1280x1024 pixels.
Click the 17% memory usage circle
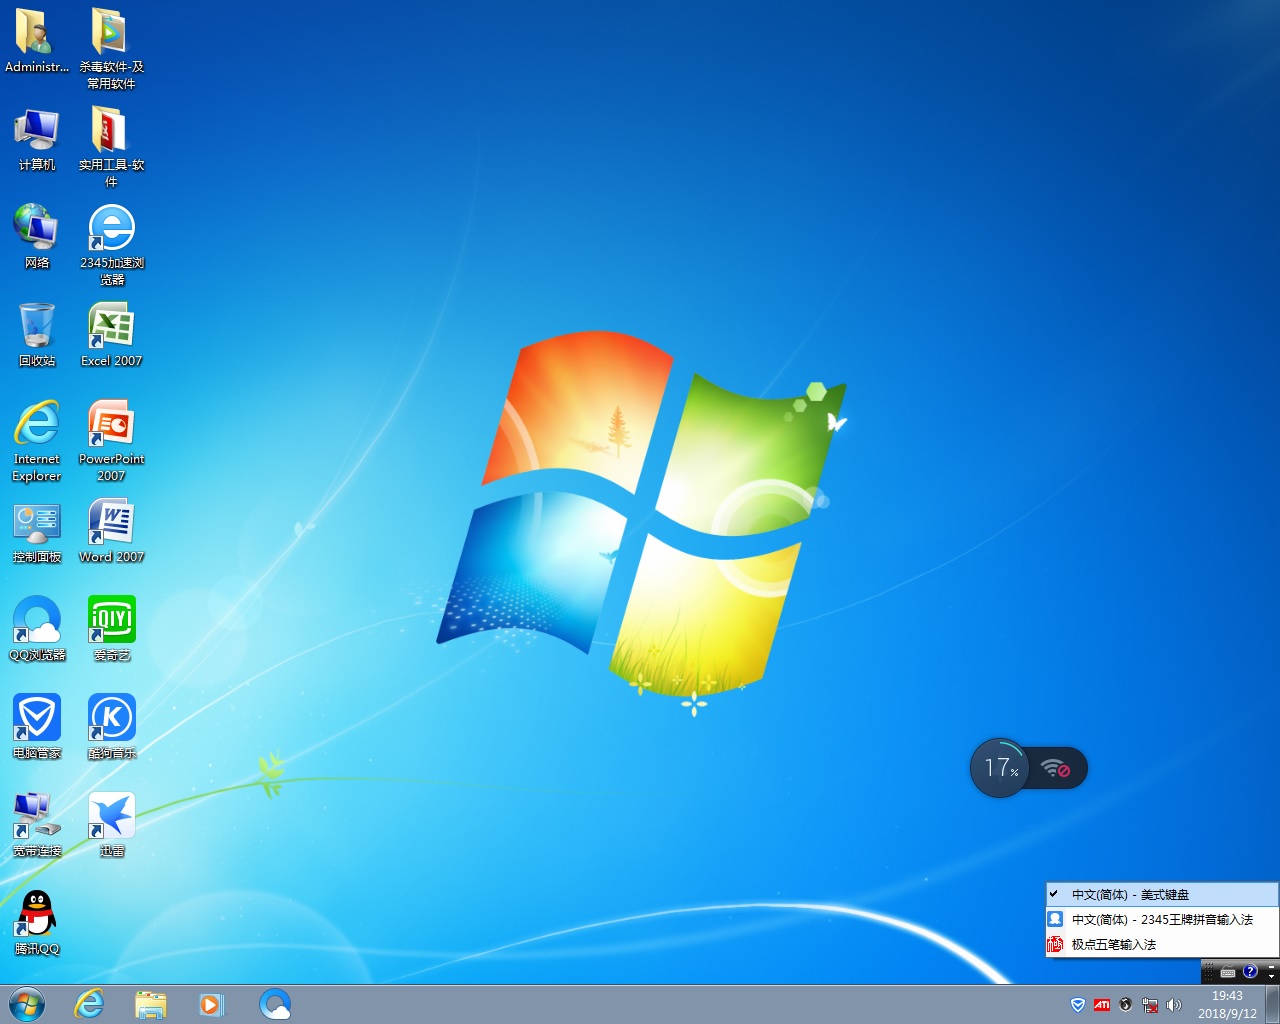[999, 768]
